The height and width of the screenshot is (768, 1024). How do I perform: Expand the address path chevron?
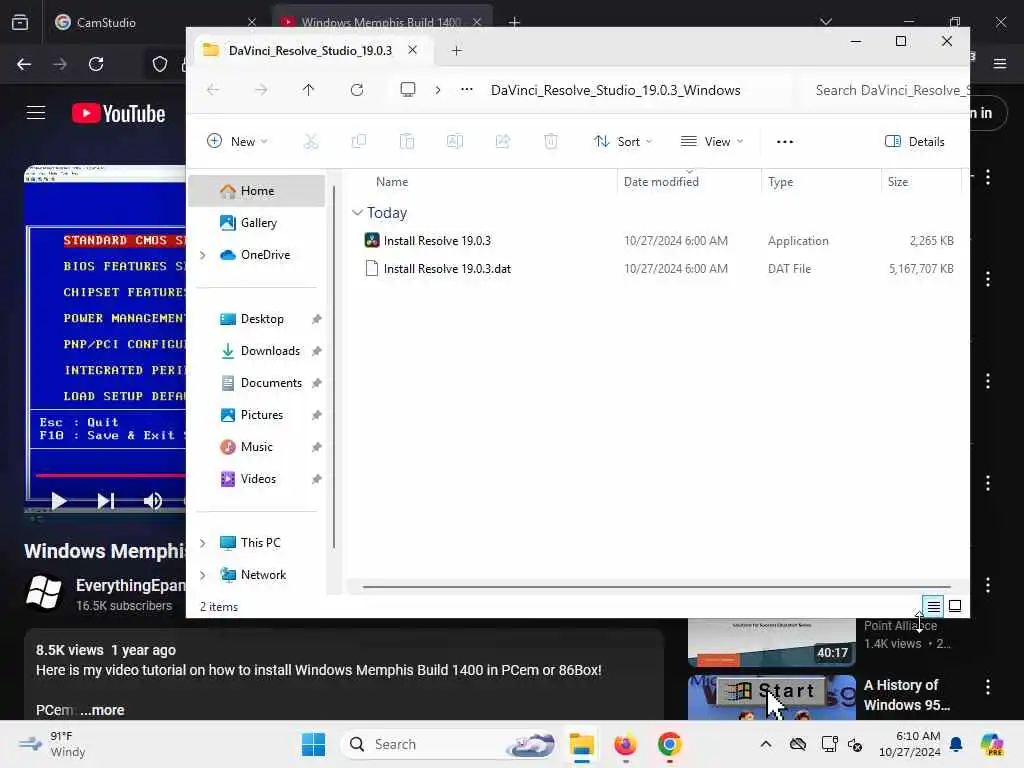click(438, 89)
